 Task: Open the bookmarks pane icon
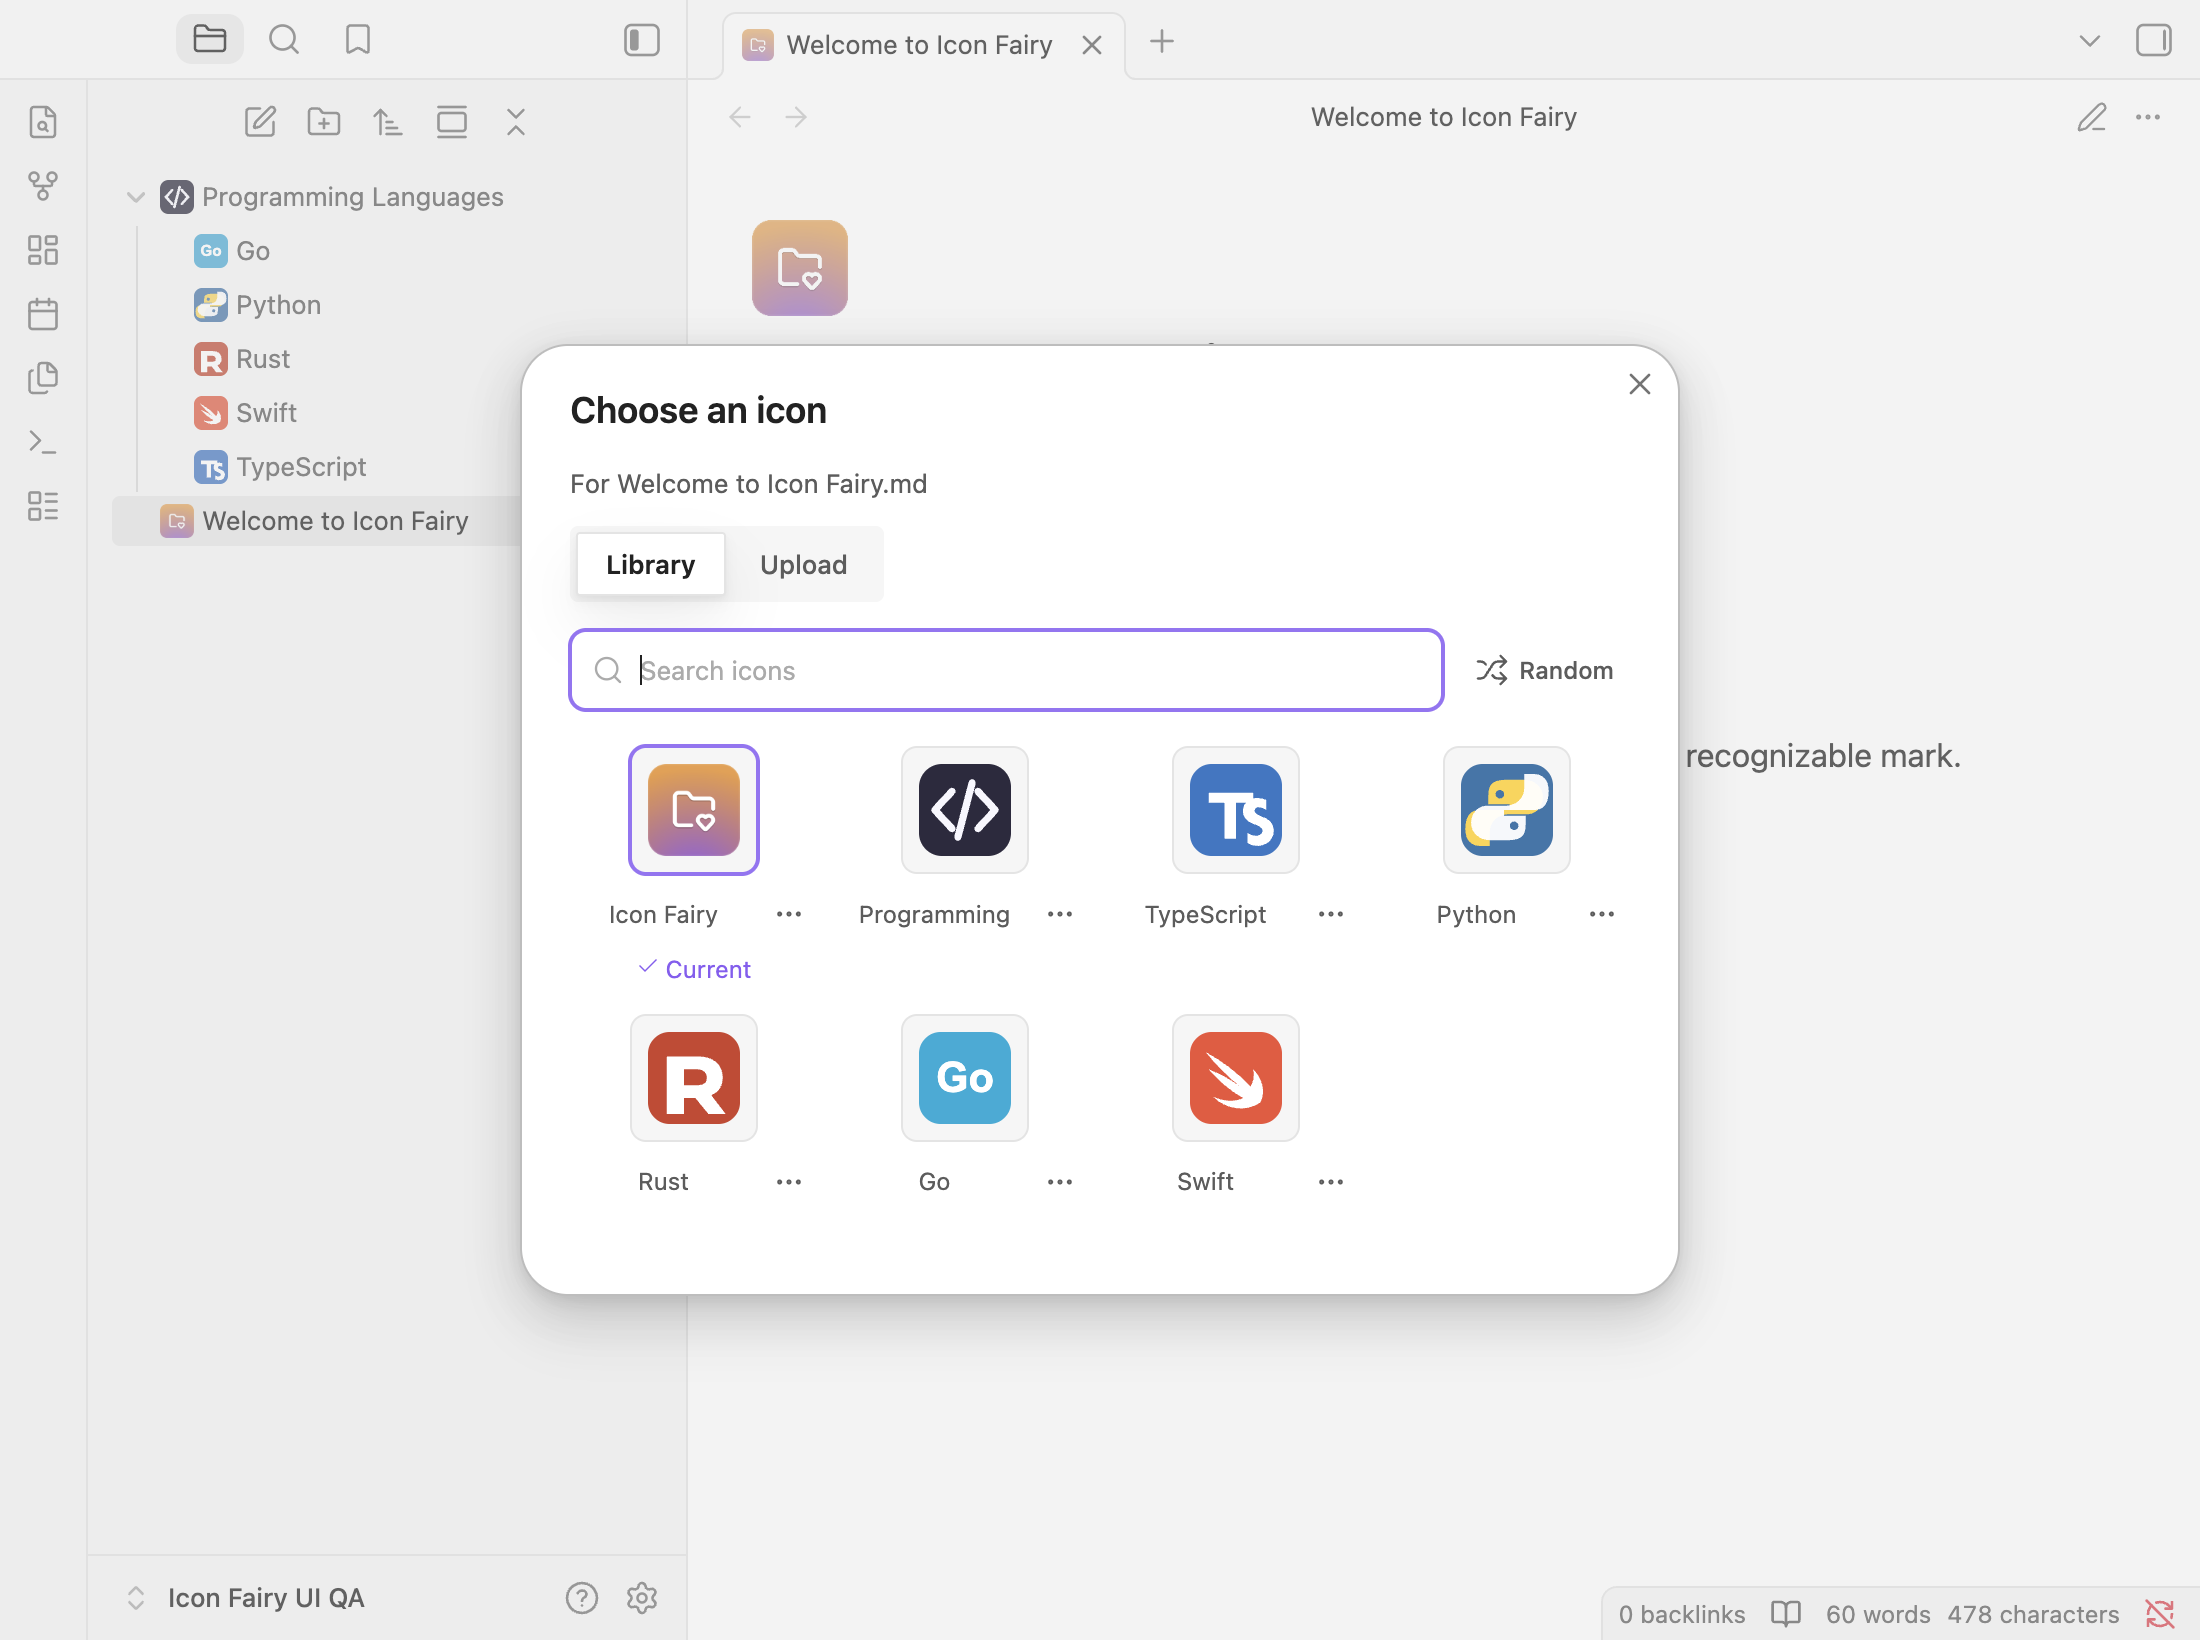point(358,40)
